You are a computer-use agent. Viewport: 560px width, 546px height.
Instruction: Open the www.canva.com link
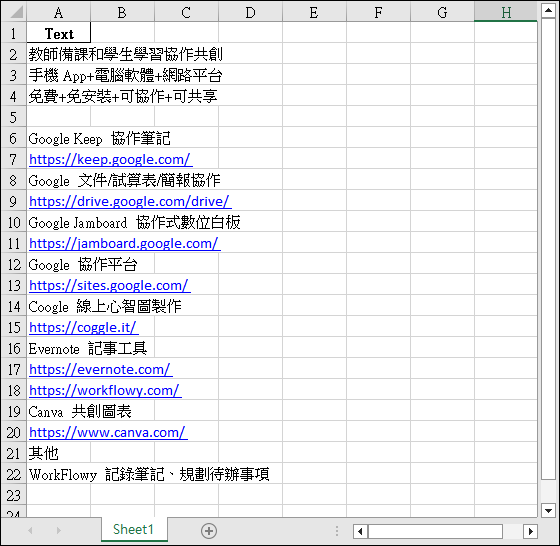pos(108,432)
